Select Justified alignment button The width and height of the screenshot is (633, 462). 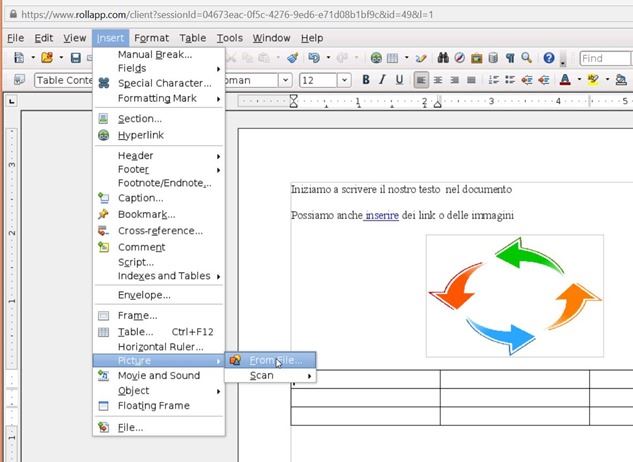471,80
